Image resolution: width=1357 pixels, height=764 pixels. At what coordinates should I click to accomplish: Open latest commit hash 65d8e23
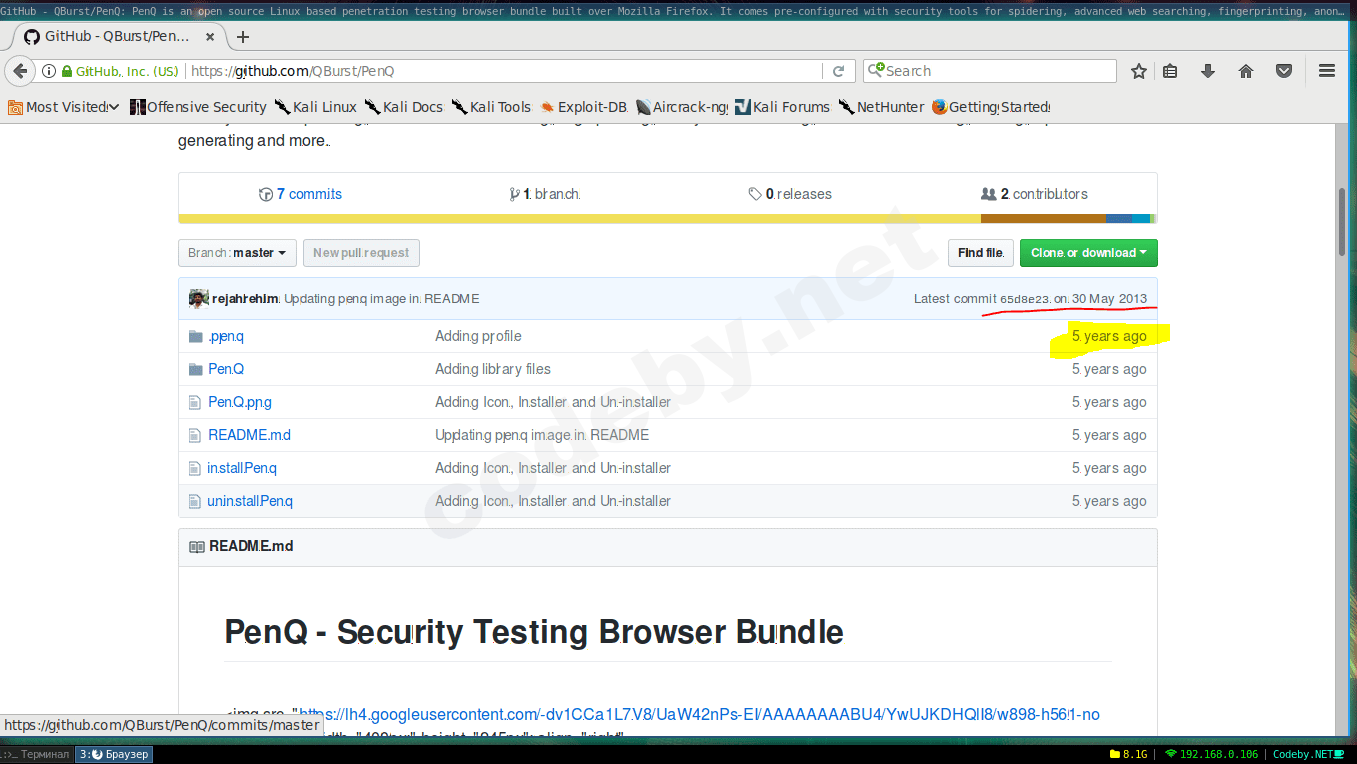(1025, 299)
